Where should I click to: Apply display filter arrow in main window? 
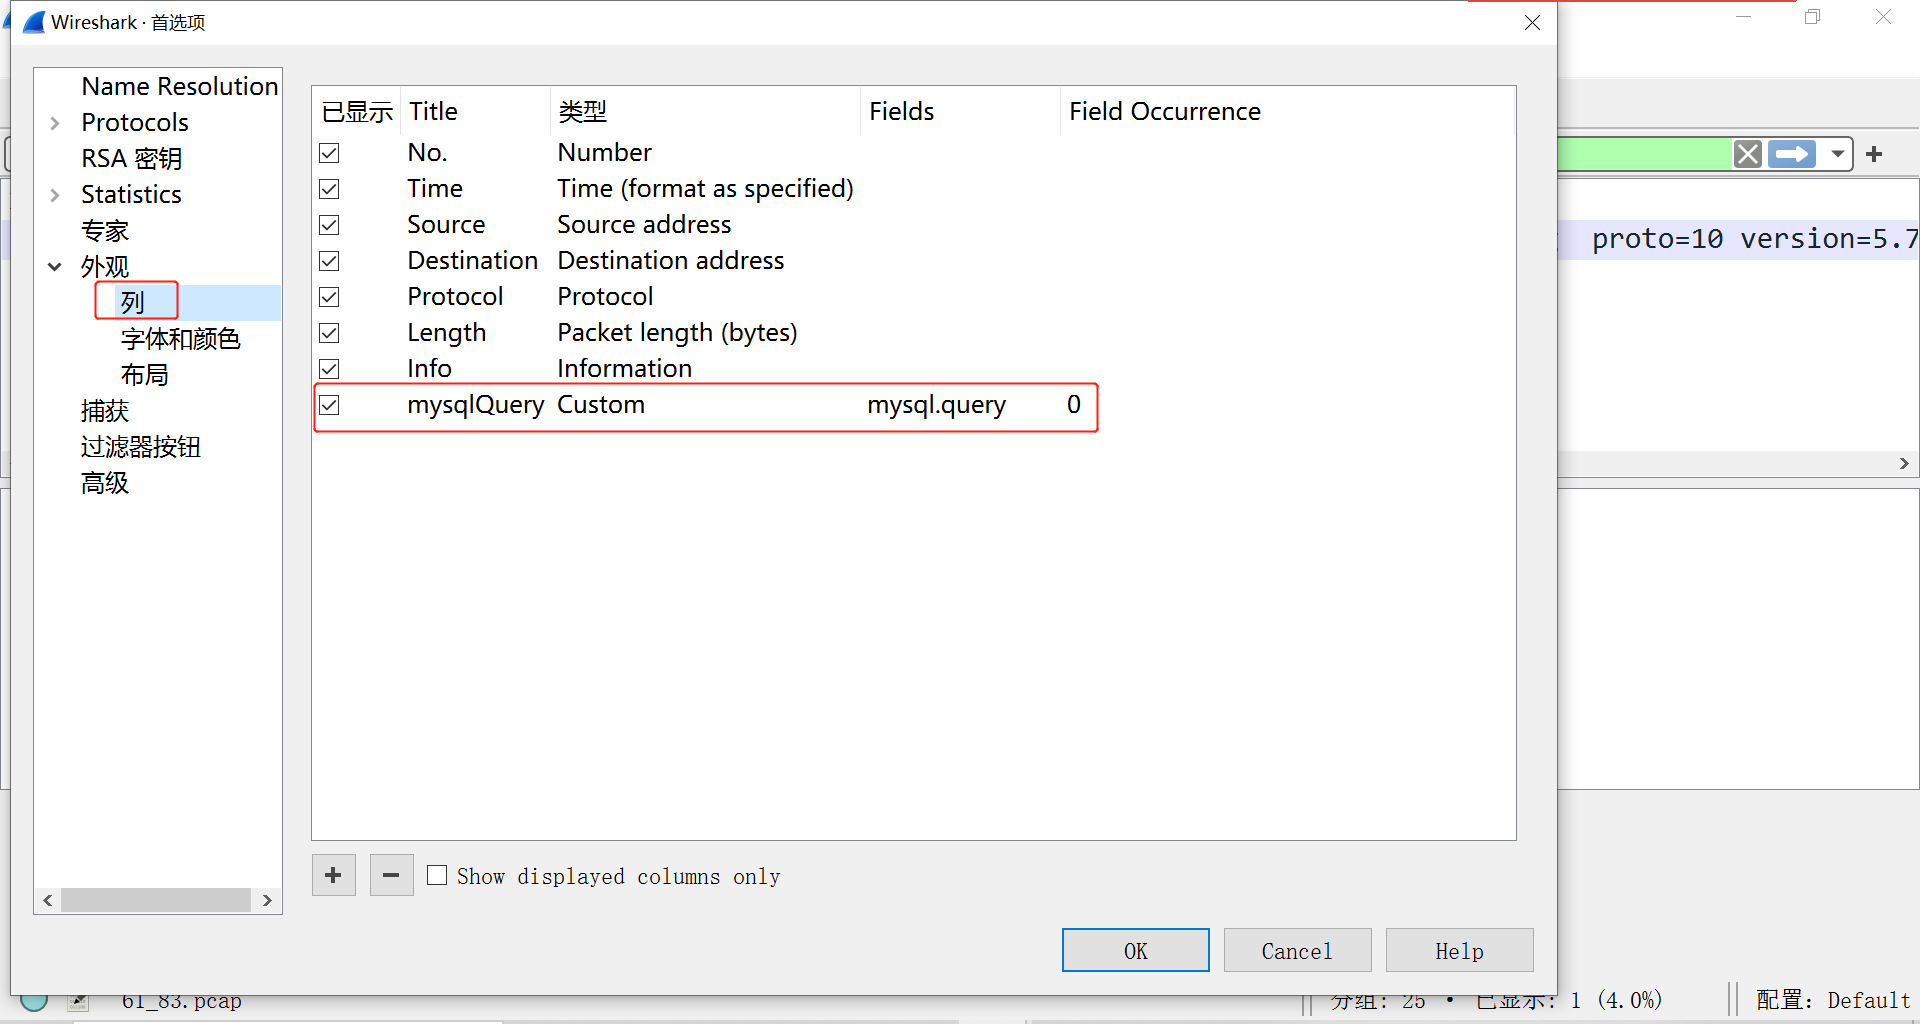[1792, 154]
